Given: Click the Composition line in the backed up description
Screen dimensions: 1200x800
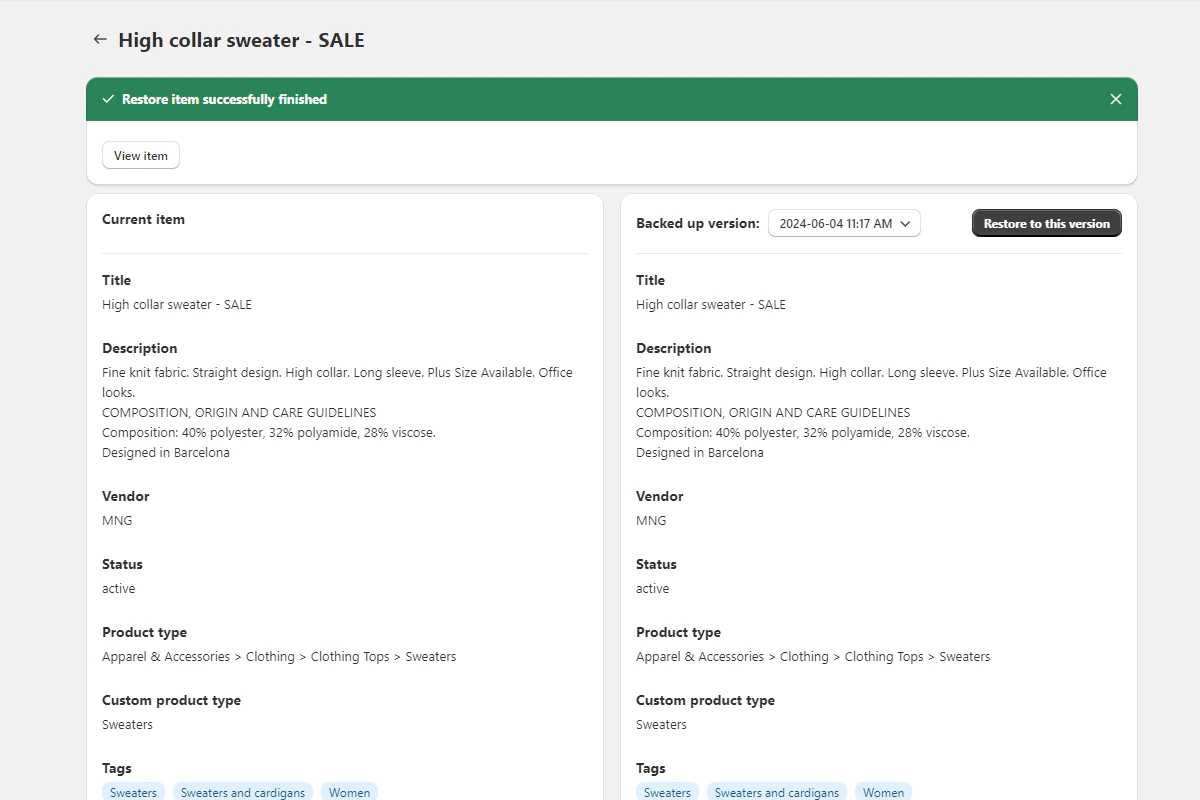Looking at the screenshot, I should pyautogui.click(x=803, y=433).
